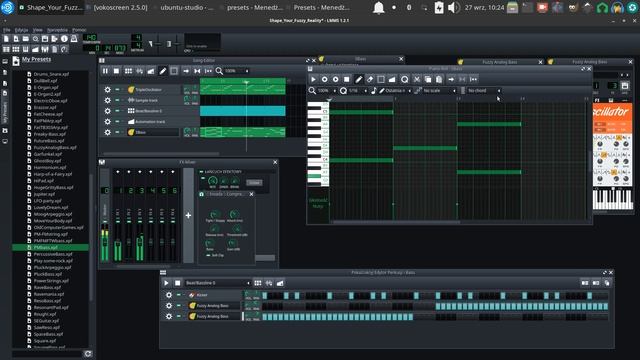This screenshot has width=640, height=360.
Task: Click the TripleOscillator track name button
Action: (153, 90)
